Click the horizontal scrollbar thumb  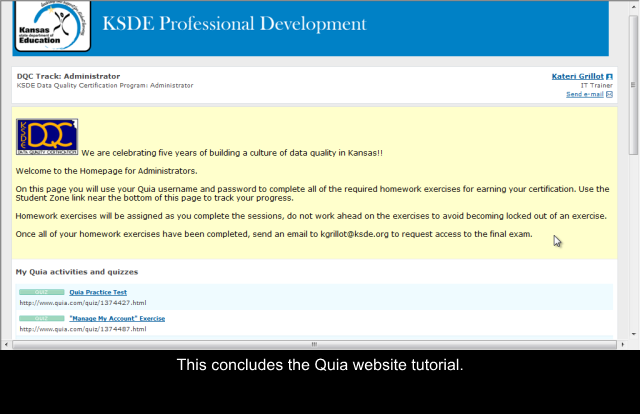click(313, 344)
